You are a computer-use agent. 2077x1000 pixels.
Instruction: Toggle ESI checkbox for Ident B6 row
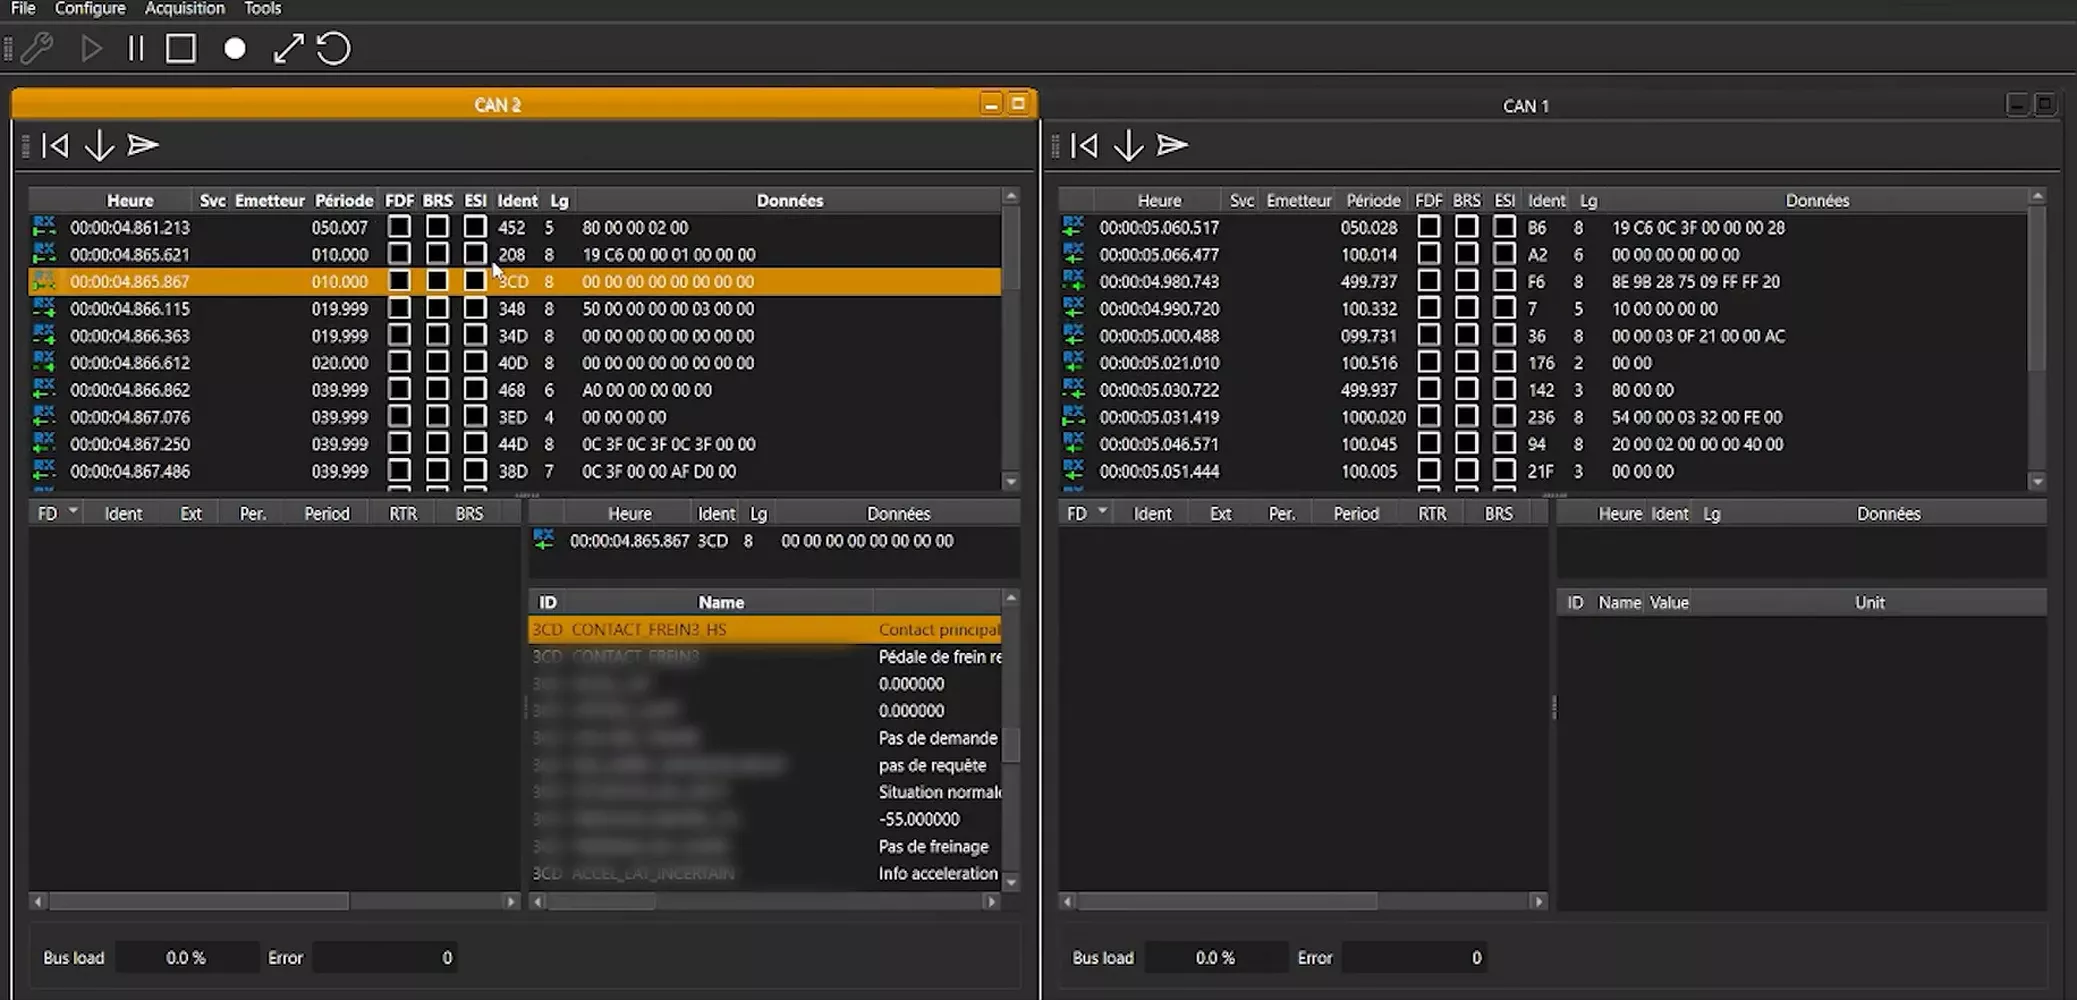1504,227
